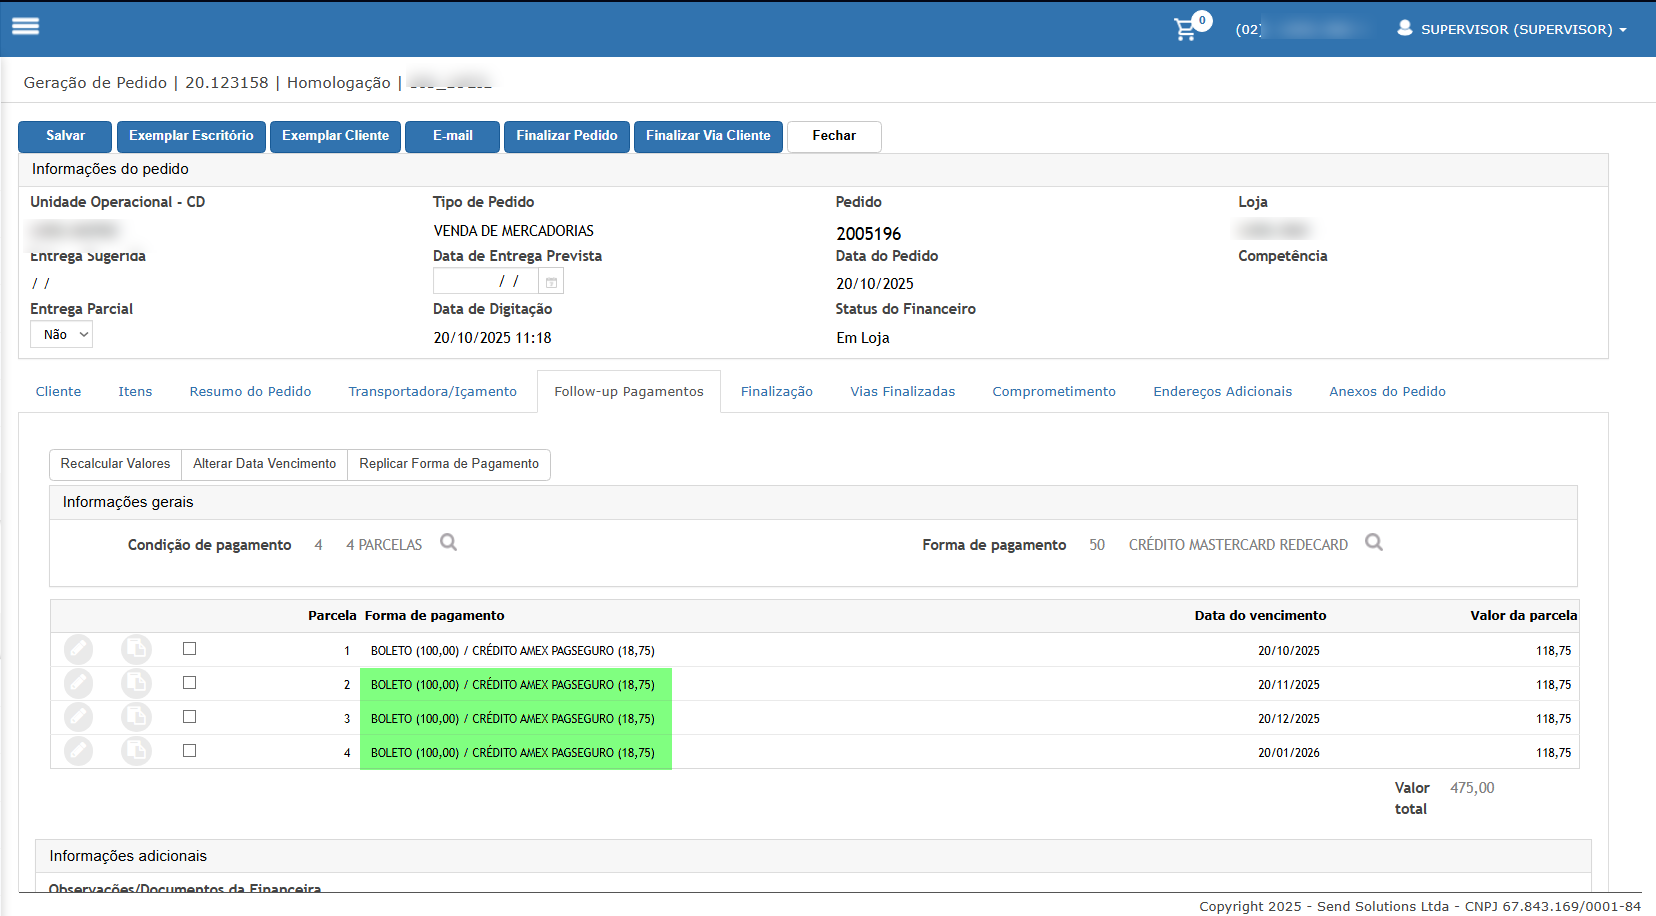Screen dimensions: 1656x916
Task: Switch to the Itens tab
Action: coord(135,392)
